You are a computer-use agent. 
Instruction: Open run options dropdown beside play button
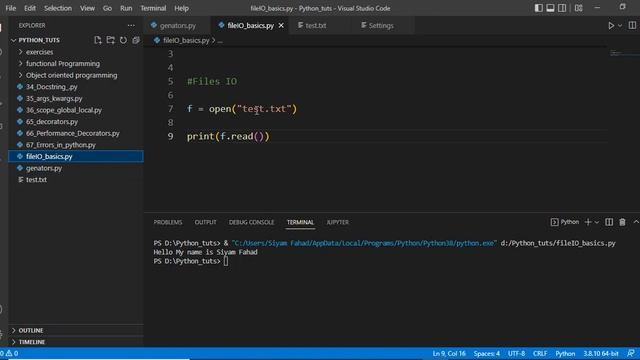(x=620, y=25)
